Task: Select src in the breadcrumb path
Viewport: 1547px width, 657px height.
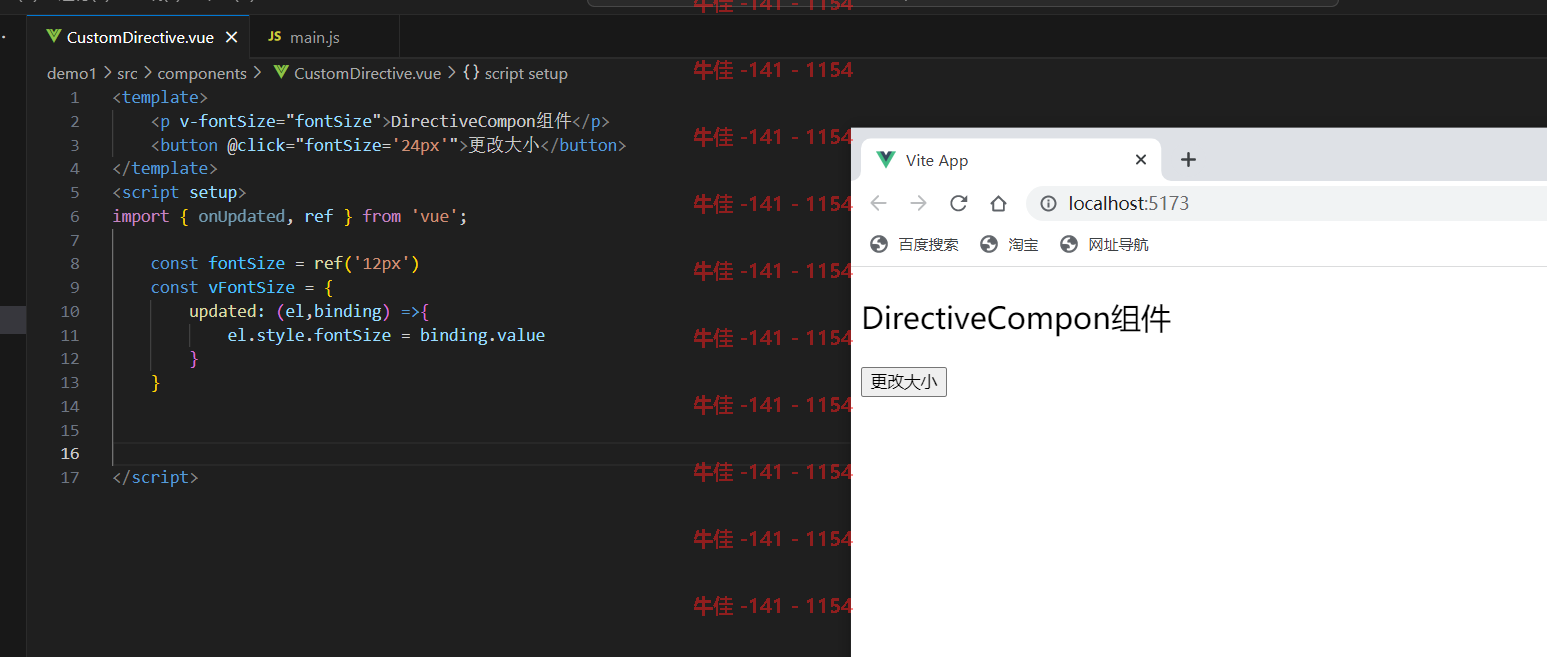Action: point(127,73)
